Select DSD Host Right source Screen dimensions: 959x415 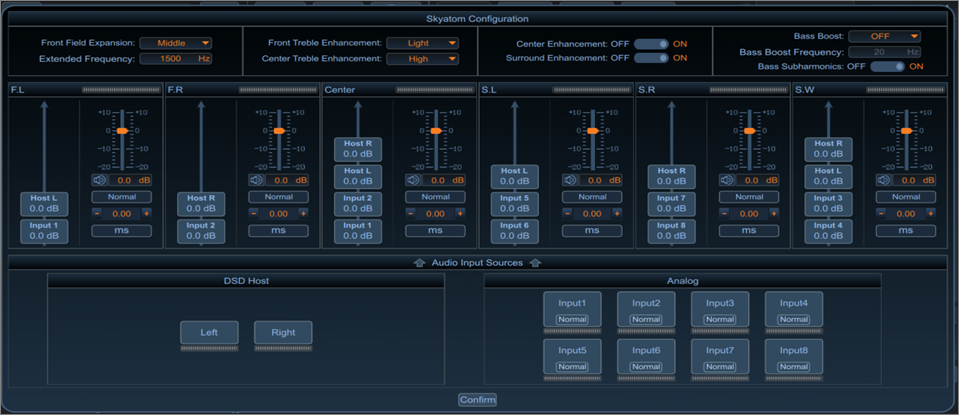pos(283,332)
